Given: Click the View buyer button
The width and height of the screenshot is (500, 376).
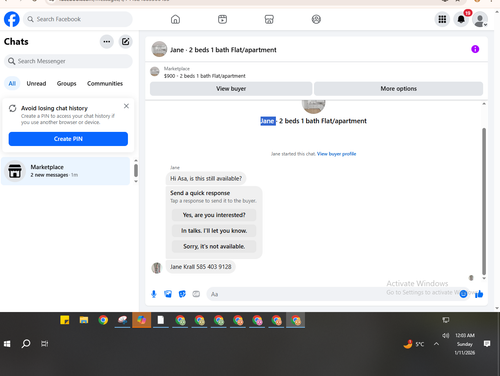Looking at the screenshot, I should pyautogui.click(x=231, y=89).
